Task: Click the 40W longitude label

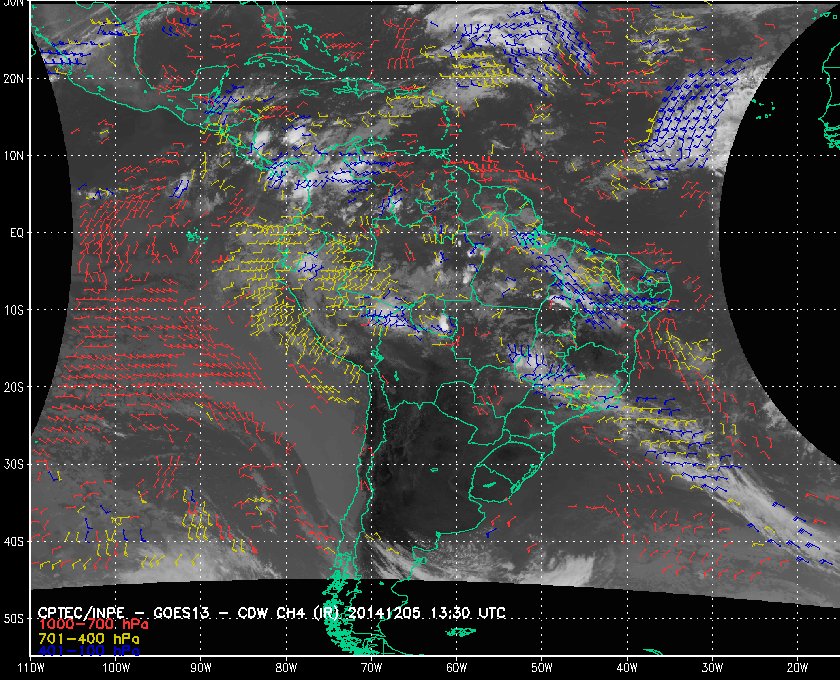Action: click(x=627, y=668)
